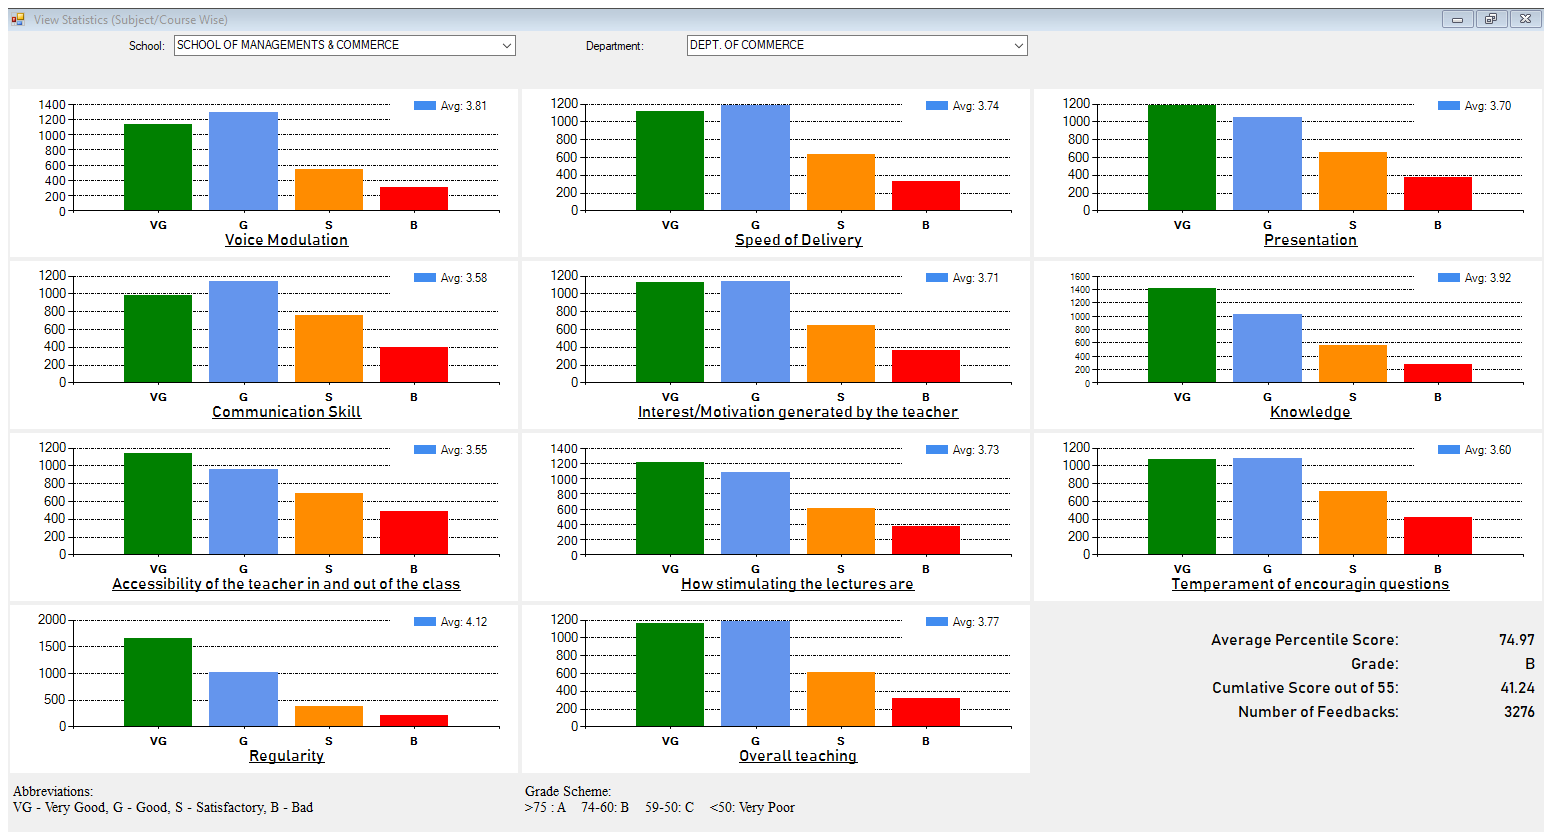Click the orange S bar in Voice Modulation

coord(329,190)
